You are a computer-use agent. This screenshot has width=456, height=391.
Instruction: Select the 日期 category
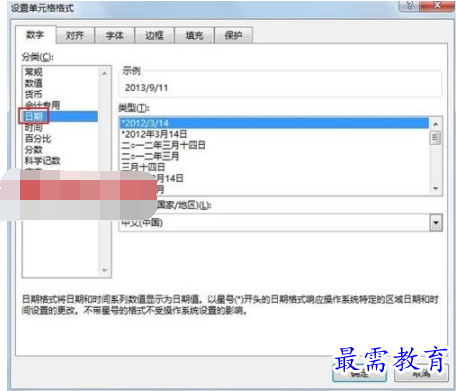pos(61,116)
